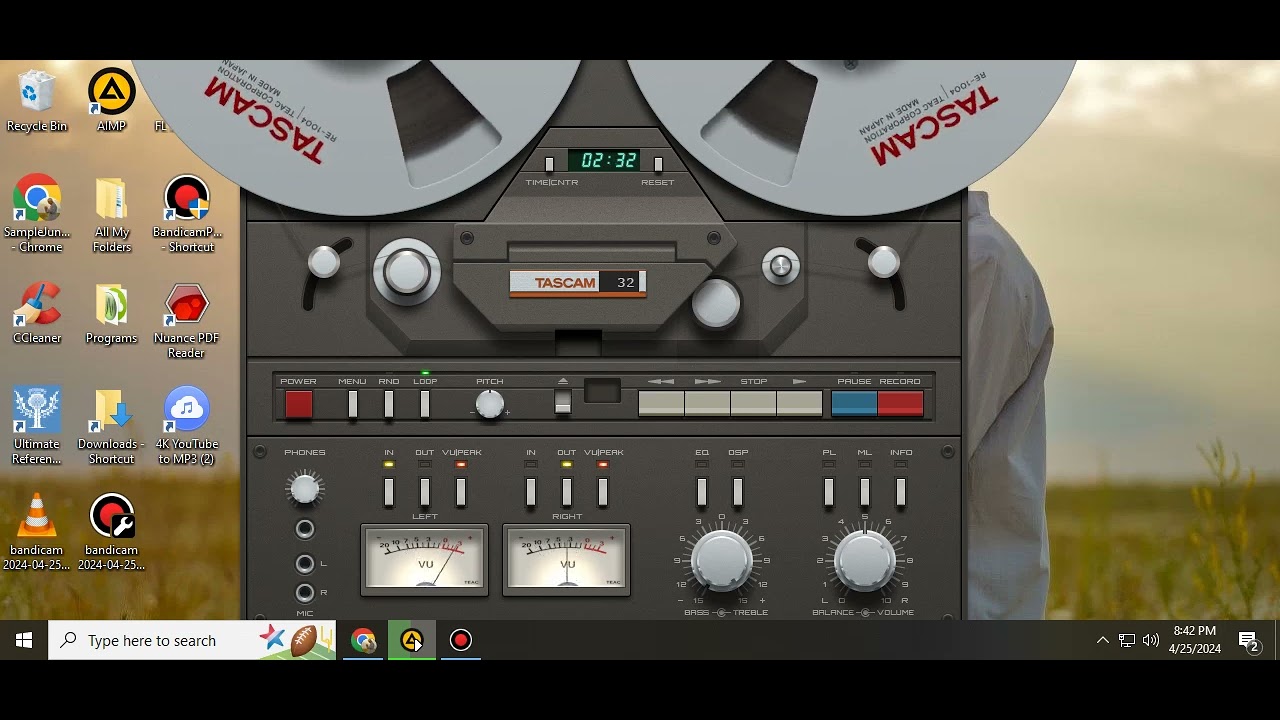Start playback with the play key
The height and width of the screenshot is (720, 1280).
[x=799, y=403]
